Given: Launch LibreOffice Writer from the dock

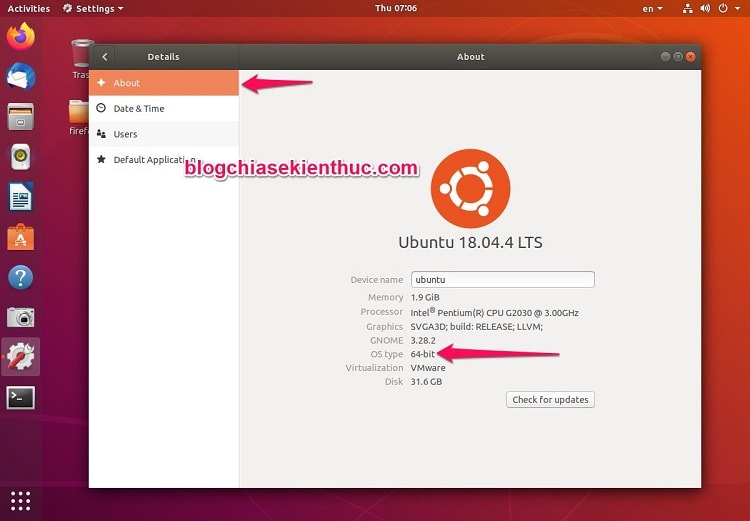Looking at the screenshot, I should (21, 197).
